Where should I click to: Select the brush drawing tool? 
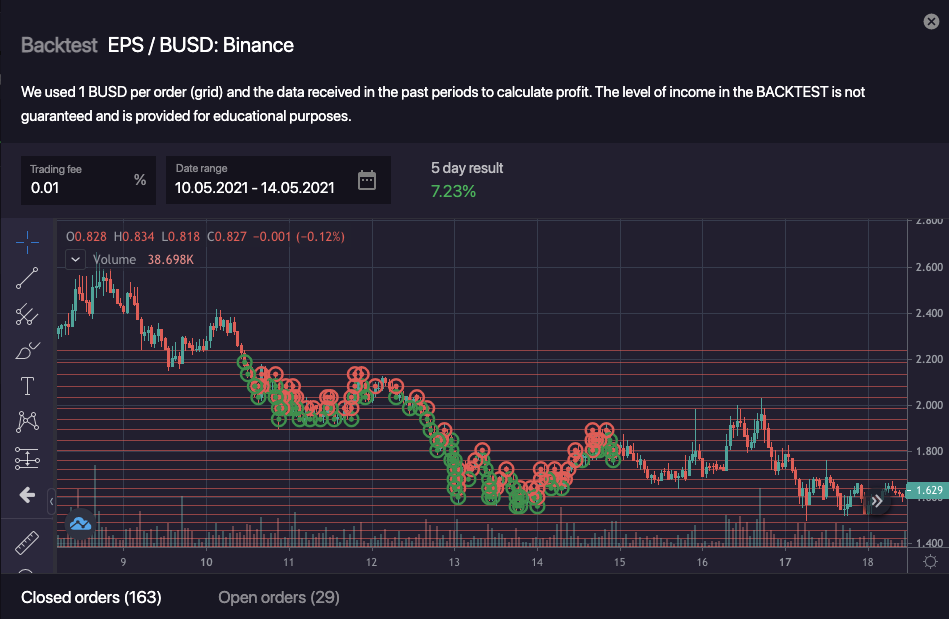point(27,351)
